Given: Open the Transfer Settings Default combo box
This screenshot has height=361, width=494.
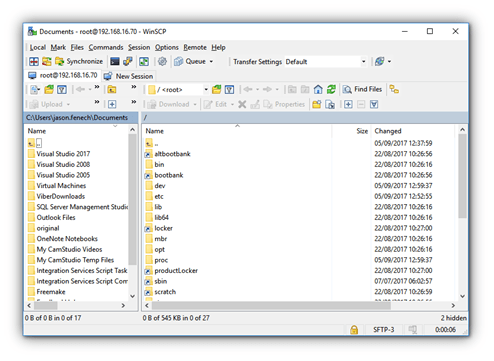Looking at the screenshot, I should click(x=326, y=62).
